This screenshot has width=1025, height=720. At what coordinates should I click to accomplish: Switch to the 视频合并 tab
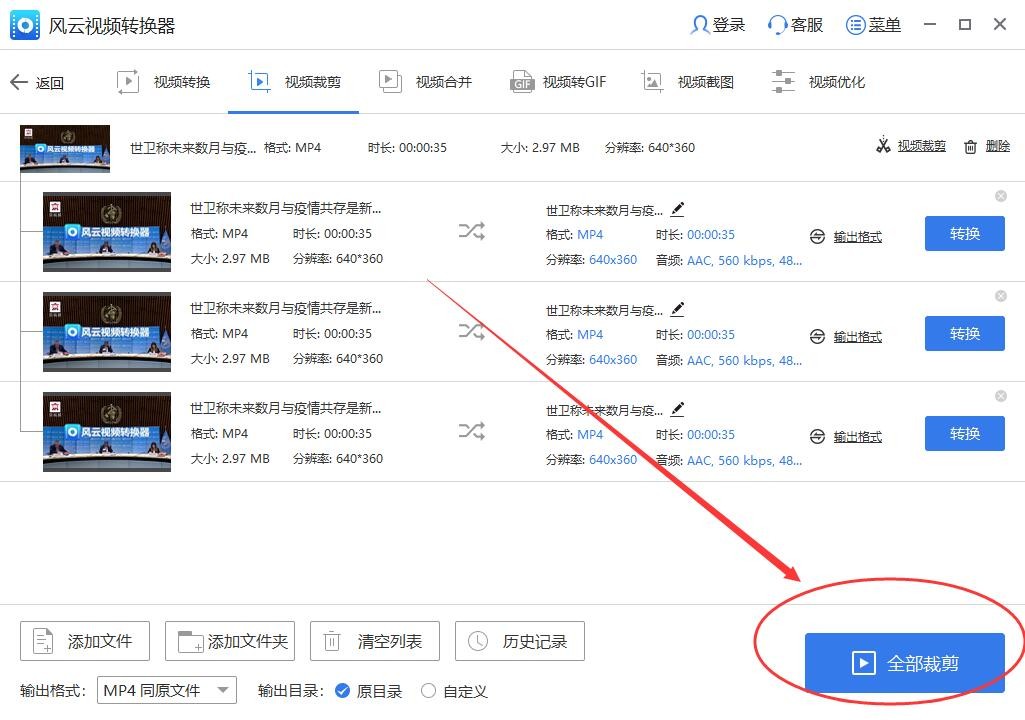point(426,82)
